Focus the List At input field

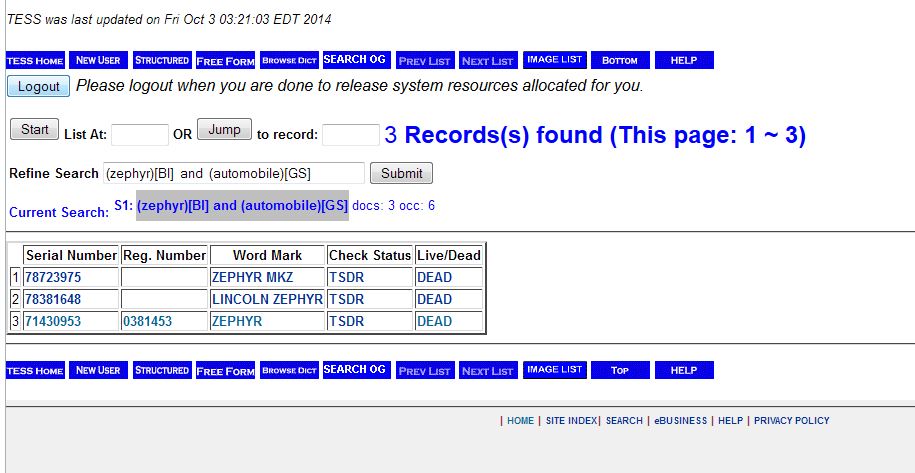[x=140, y=134]
